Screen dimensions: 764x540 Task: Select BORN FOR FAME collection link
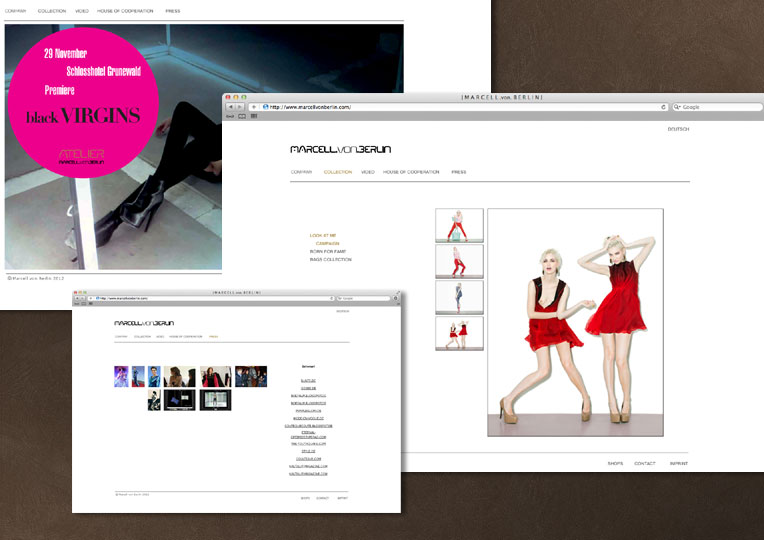pos(327,251)
